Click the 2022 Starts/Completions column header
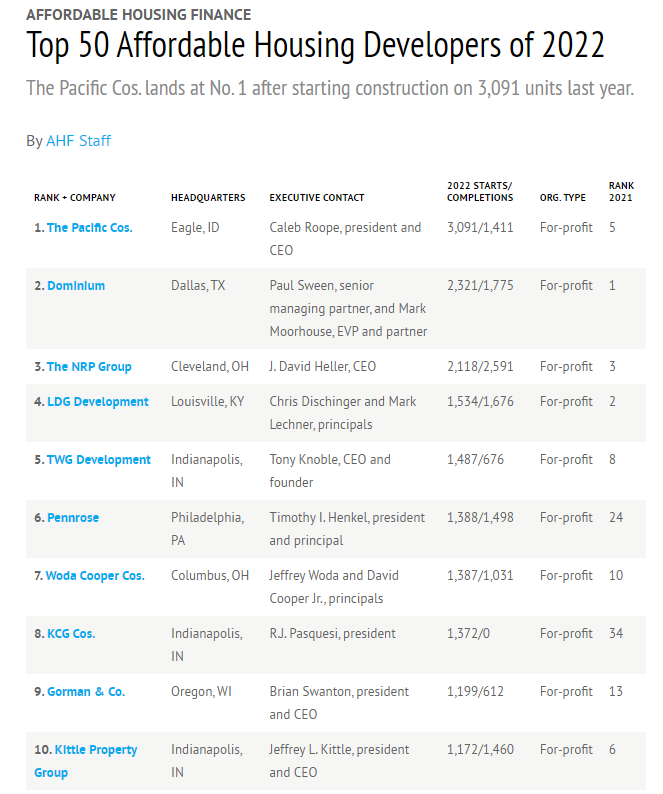 click(x=480, y=191)
